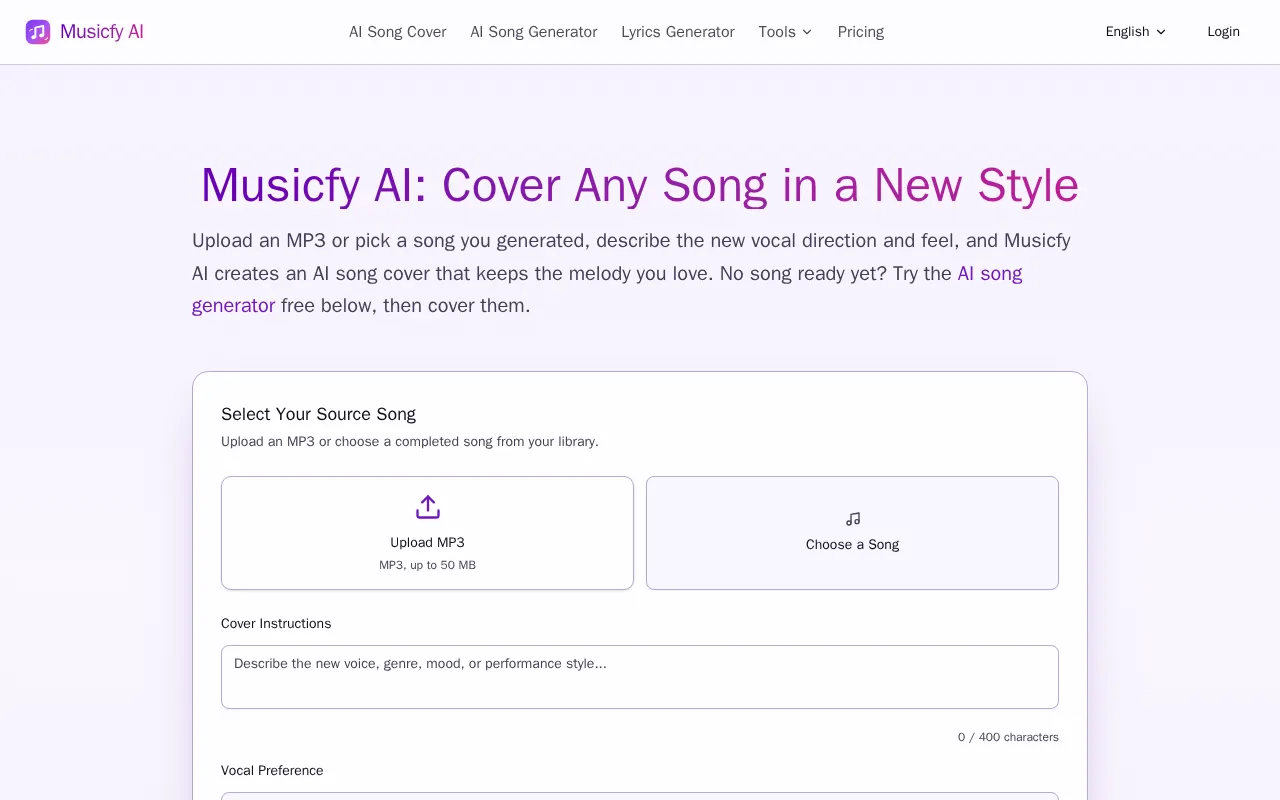Follow the AI song generator inline link
This screenshot has height=800, width=1280.
click(607, 289)
